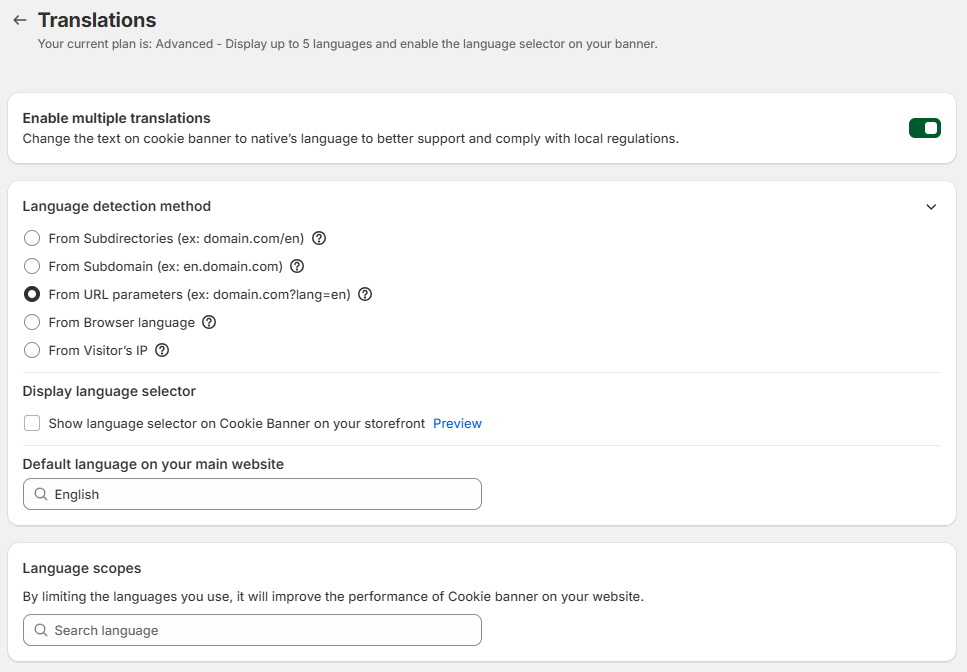Select From Subdomain radio button

pyautogui.click(x=32, y=266)
